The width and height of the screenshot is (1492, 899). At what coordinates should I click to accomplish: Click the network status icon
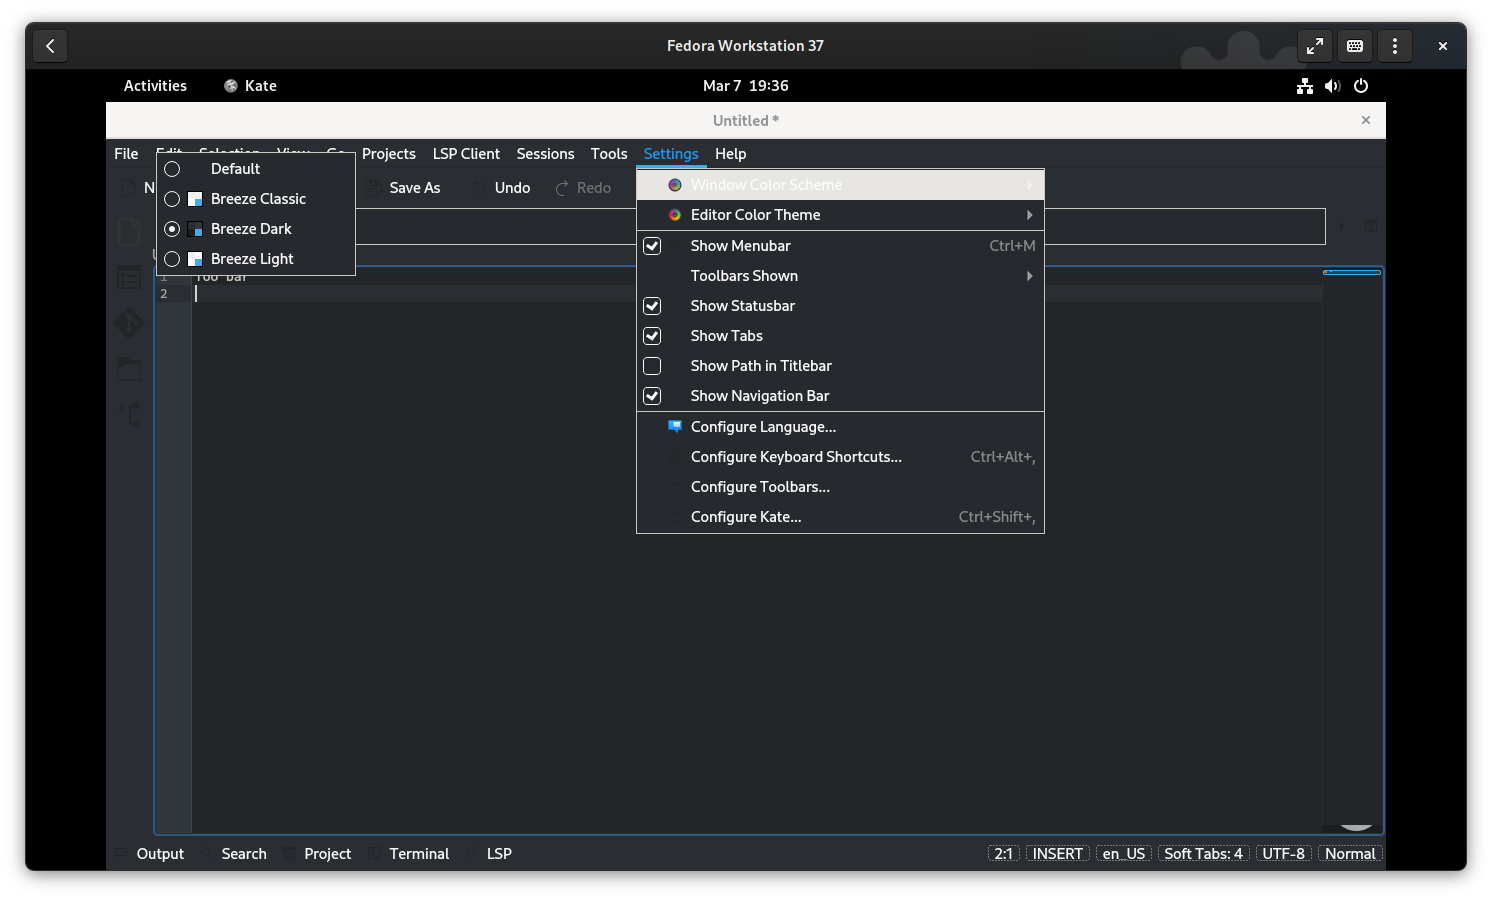tap(1304, 86)
